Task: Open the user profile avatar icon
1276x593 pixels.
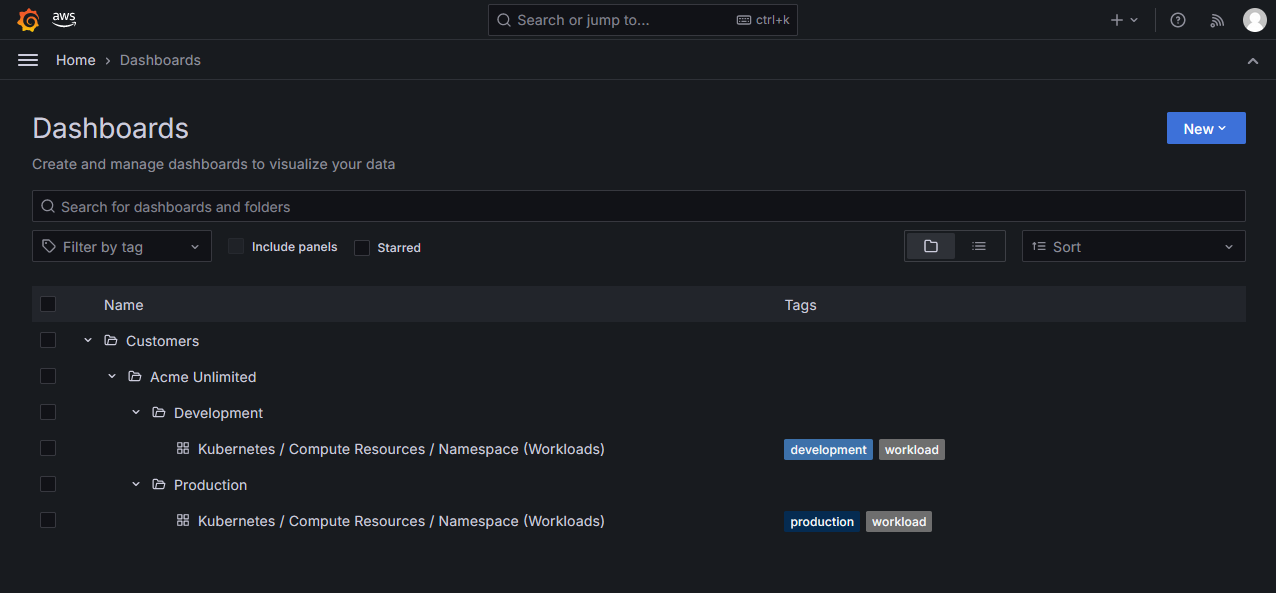Action: (1254, 19)
